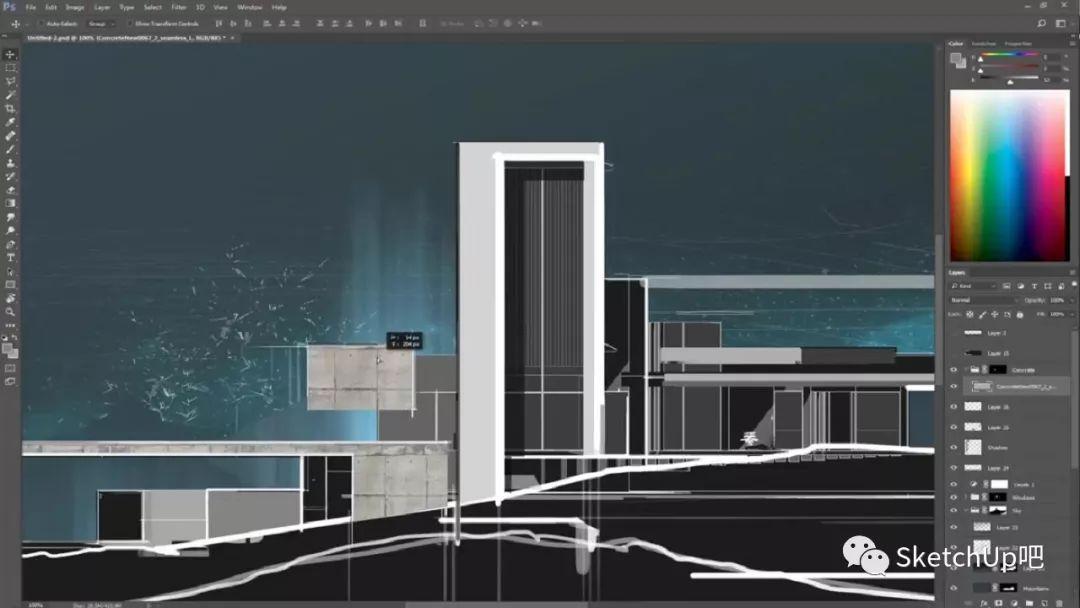Select the Gradient tool

pyautogui.click(x=10, y=203)
